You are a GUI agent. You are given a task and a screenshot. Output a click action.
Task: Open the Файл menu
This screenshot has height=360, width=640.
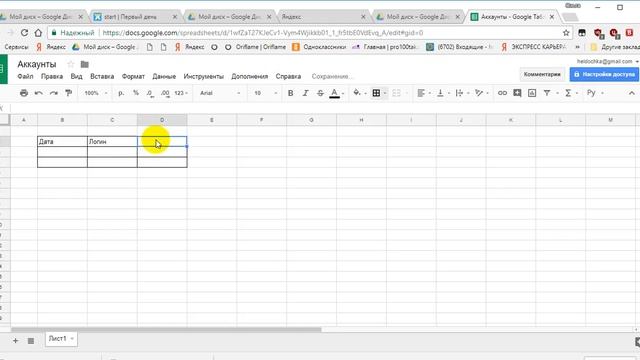pos(25,76)
